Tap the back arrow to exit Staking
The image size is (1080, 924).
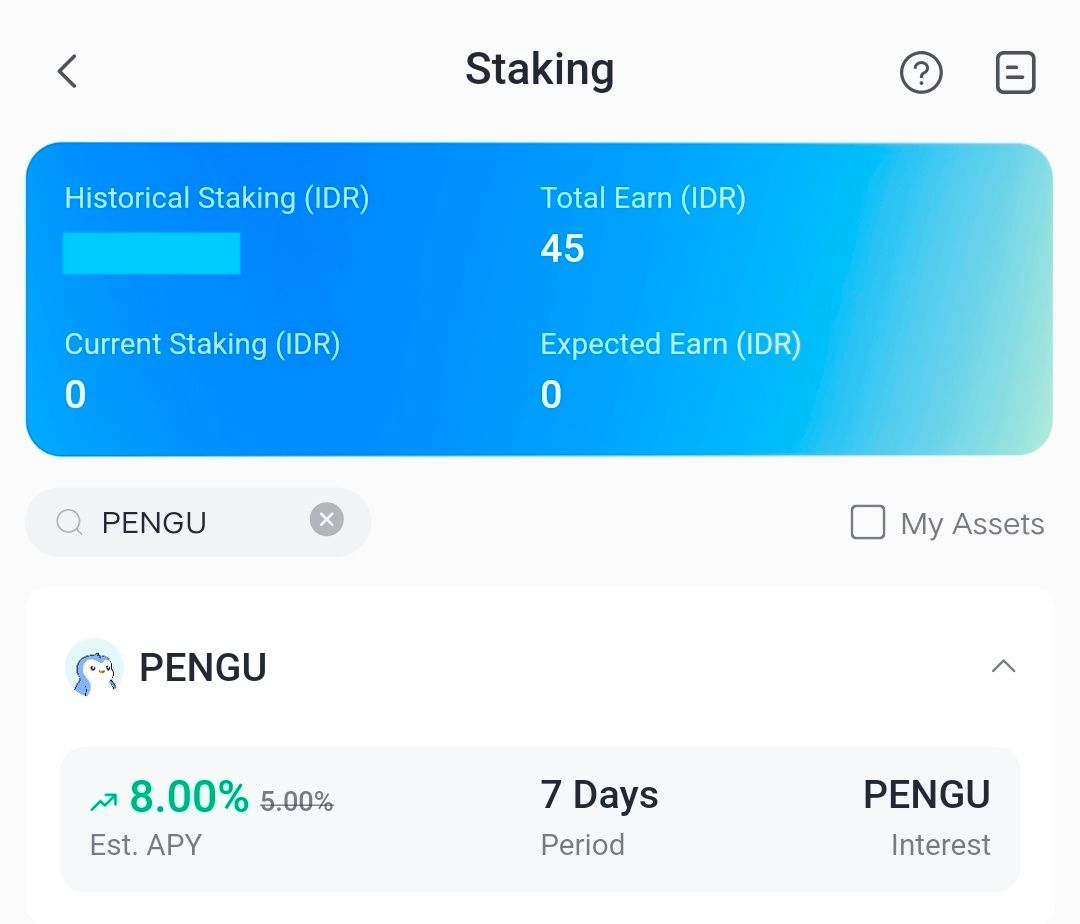coord(66,72)
